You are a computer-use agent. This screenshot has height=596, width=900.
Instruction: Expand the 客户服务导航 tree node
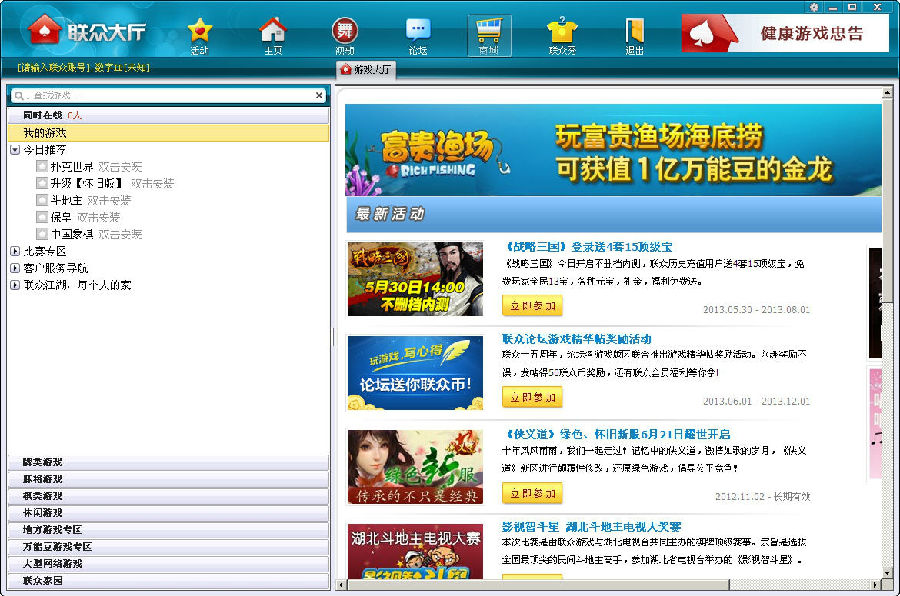[x=15, y=268]
